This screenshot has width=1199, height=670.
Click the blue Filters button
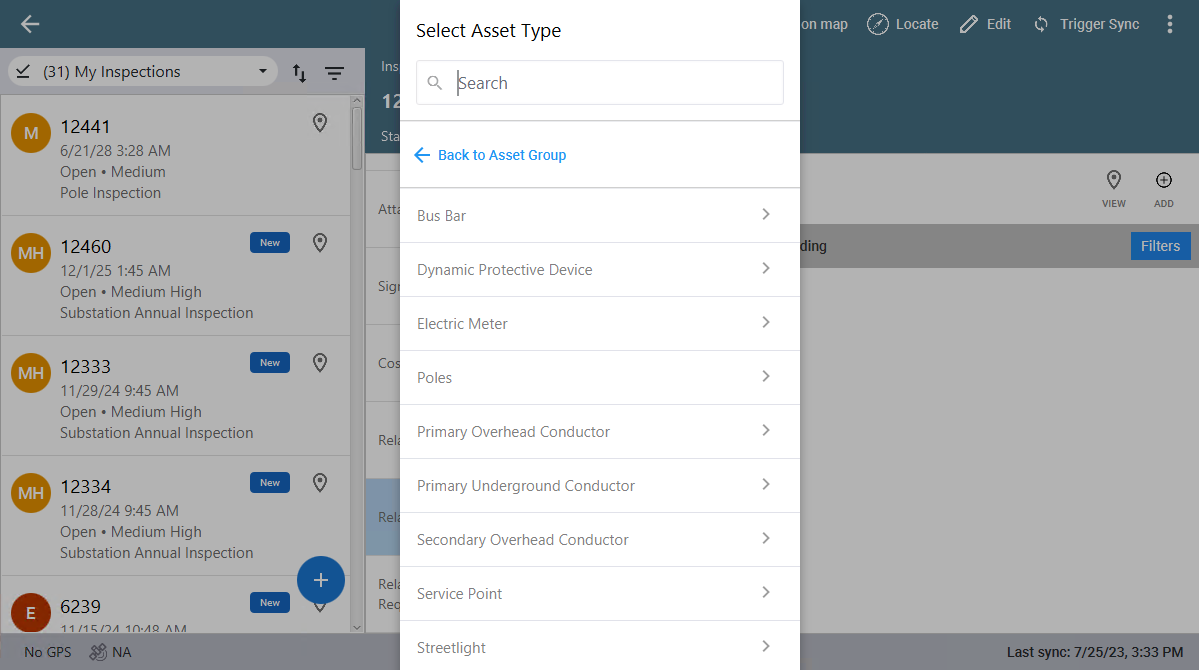1160,246
